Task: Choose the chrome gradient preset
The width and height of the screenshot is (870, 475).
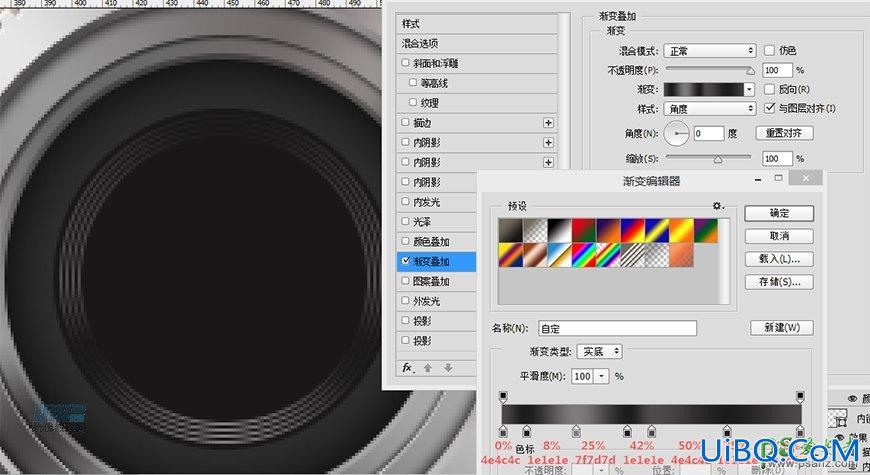Action: point(559,255)
